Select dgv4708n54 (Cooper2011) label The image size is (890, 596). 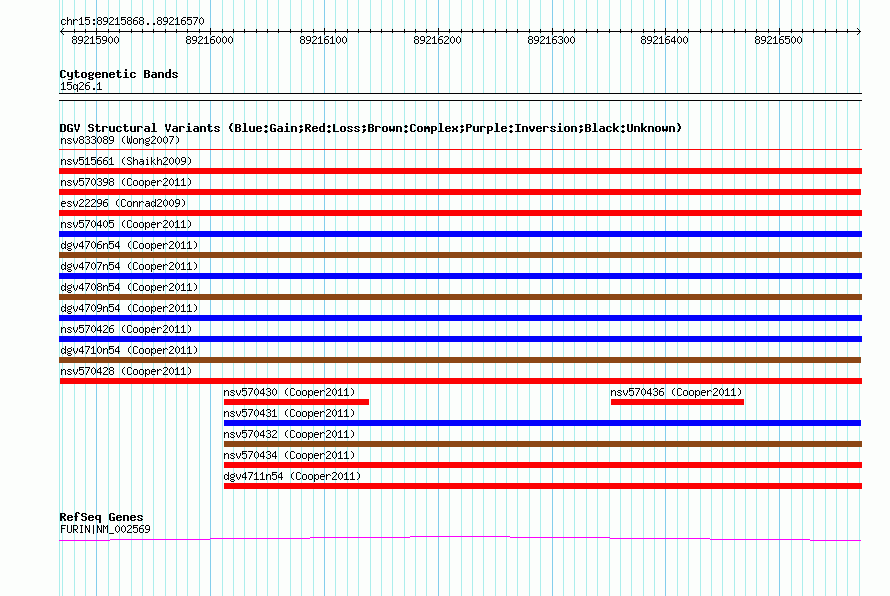coord(129,287)
